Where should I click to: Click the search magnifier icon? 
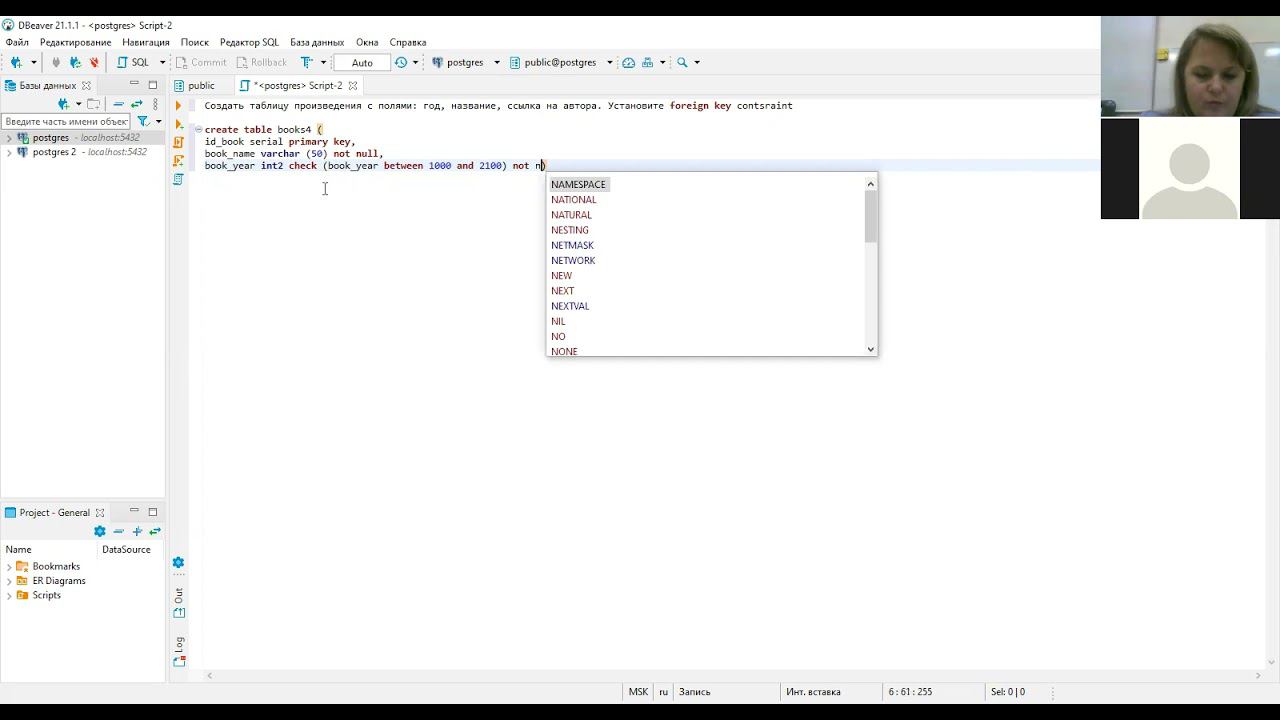(x=682, y=62)
